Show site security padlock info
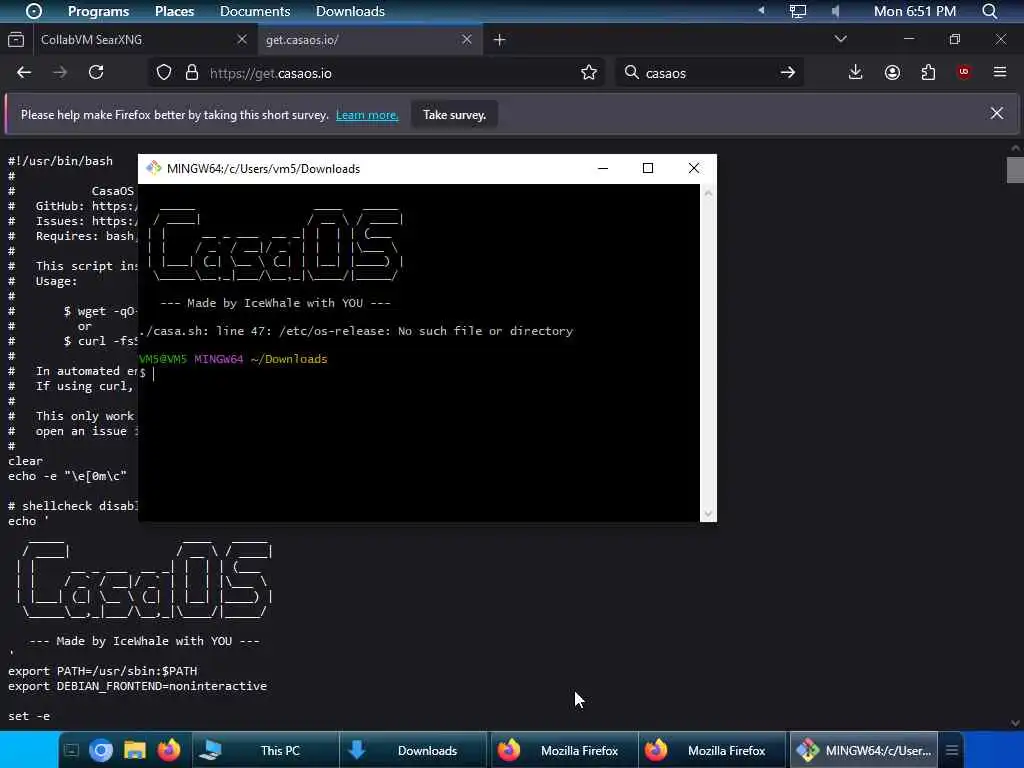 click(x=191, y=72)
